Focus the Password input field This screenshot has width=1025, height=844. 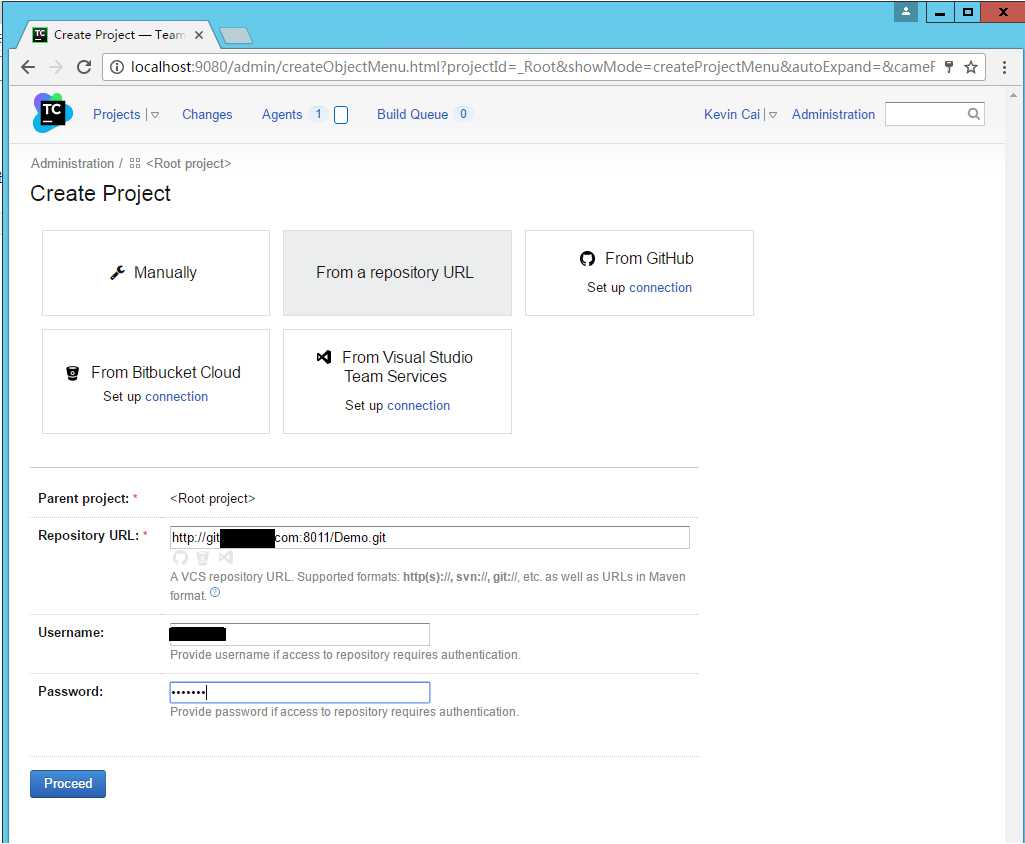click(x=299, y=692)
